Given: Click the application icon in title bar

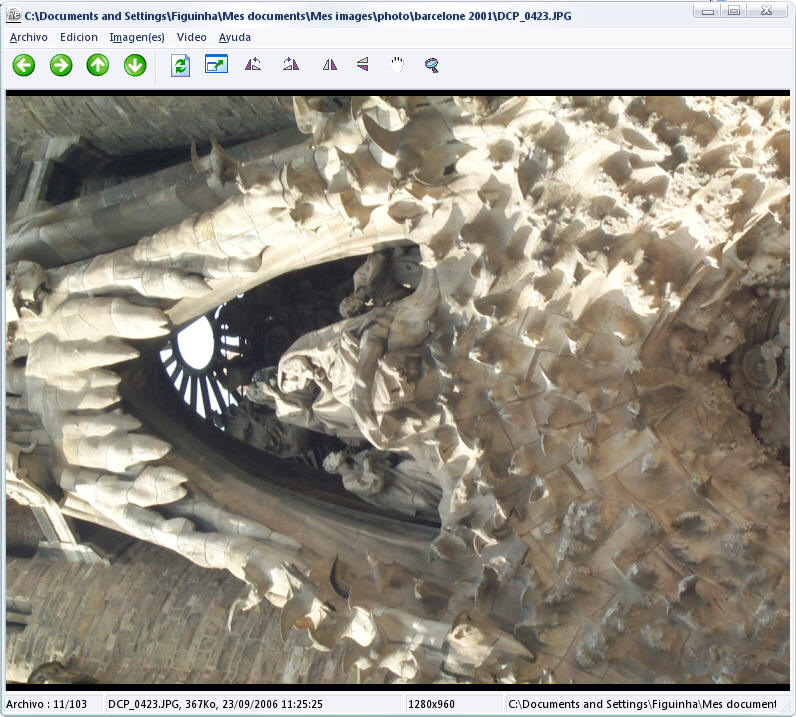Looking at the screenshot, I should pyautogui.click(x=14, y=15).
